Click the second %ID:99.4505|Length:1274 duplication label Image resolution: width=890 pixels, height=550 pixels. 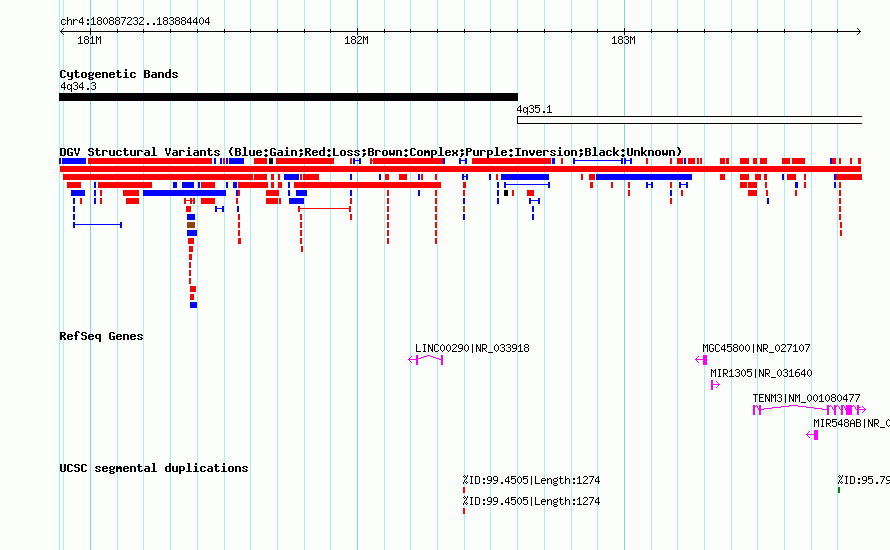click(531, 501)
